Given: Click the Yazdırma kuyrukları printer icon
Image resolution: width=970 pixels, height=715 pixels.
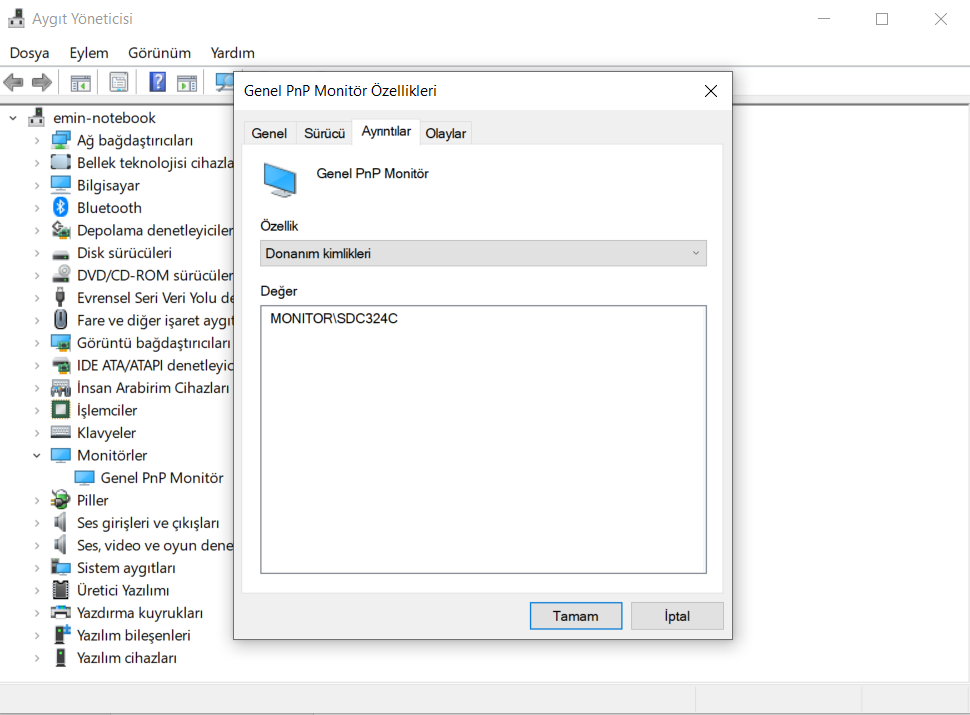Looking at the screenshot, I should pyautogui.click(x=61, y=612).
